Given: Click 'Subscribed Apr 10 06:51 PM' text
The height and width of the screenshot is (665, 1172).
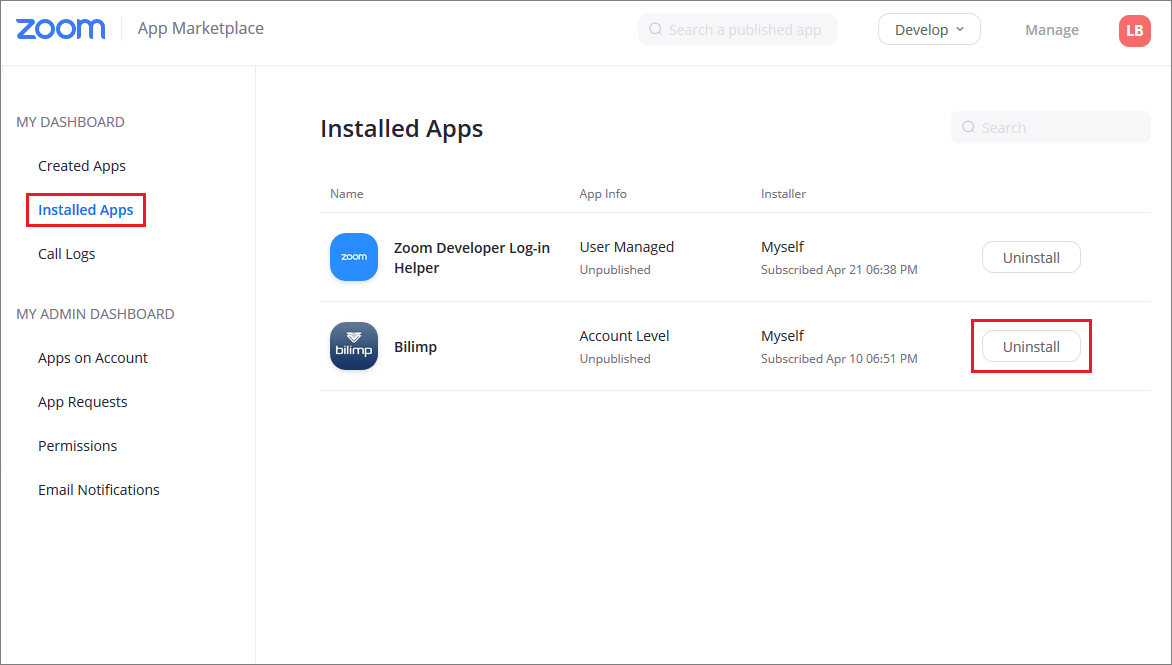Looking at the screenshot, I should (x=839, y=359).
